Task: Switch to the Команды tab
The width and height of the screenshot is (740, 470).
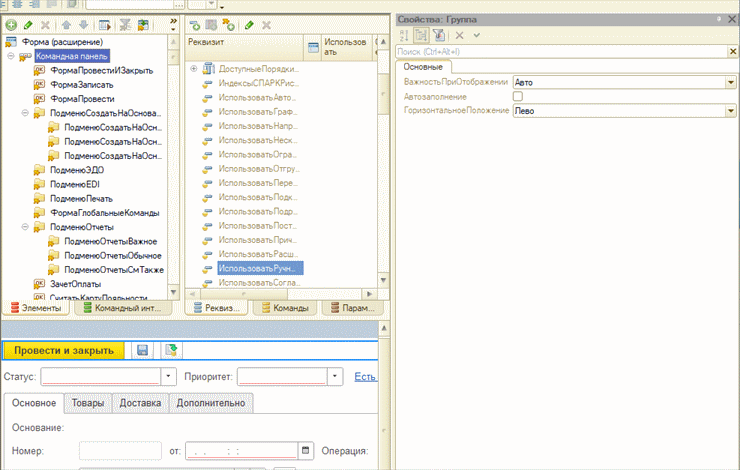Action: [285, 308]
